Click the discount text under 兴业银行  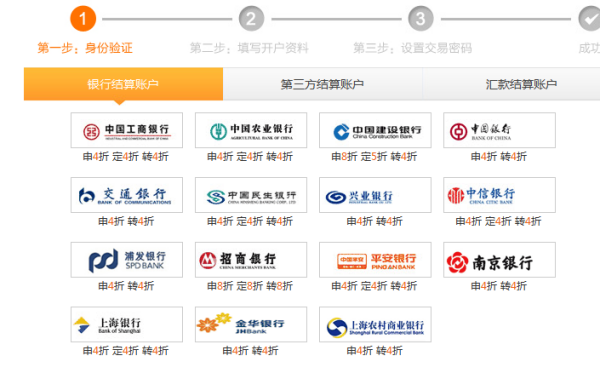point(374,221)
